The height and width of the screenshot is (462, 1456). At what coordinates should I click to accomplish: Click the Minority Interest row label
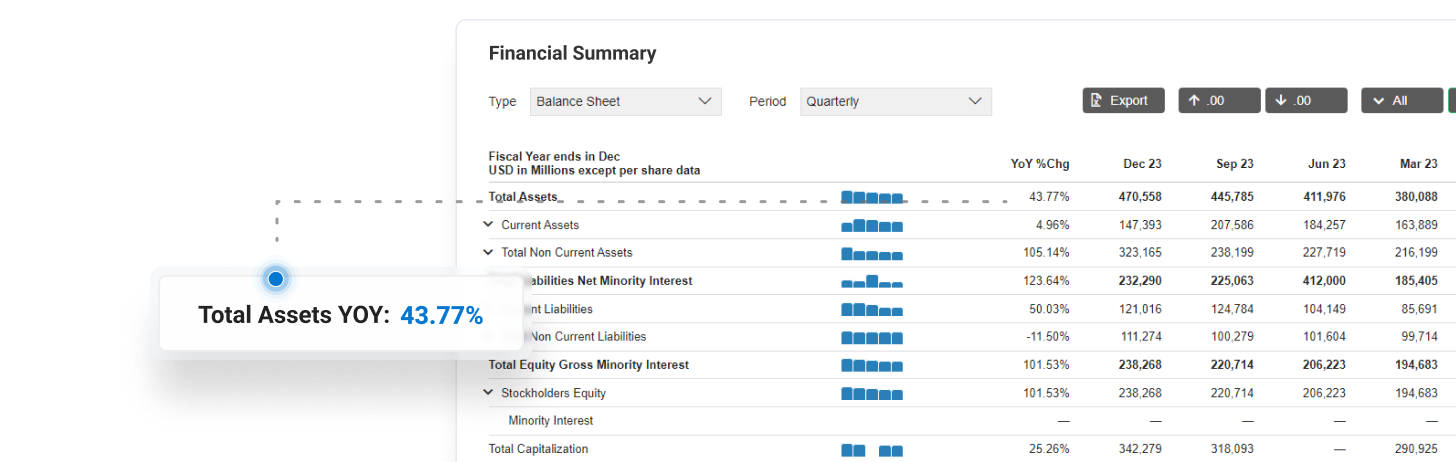(550, 421)
